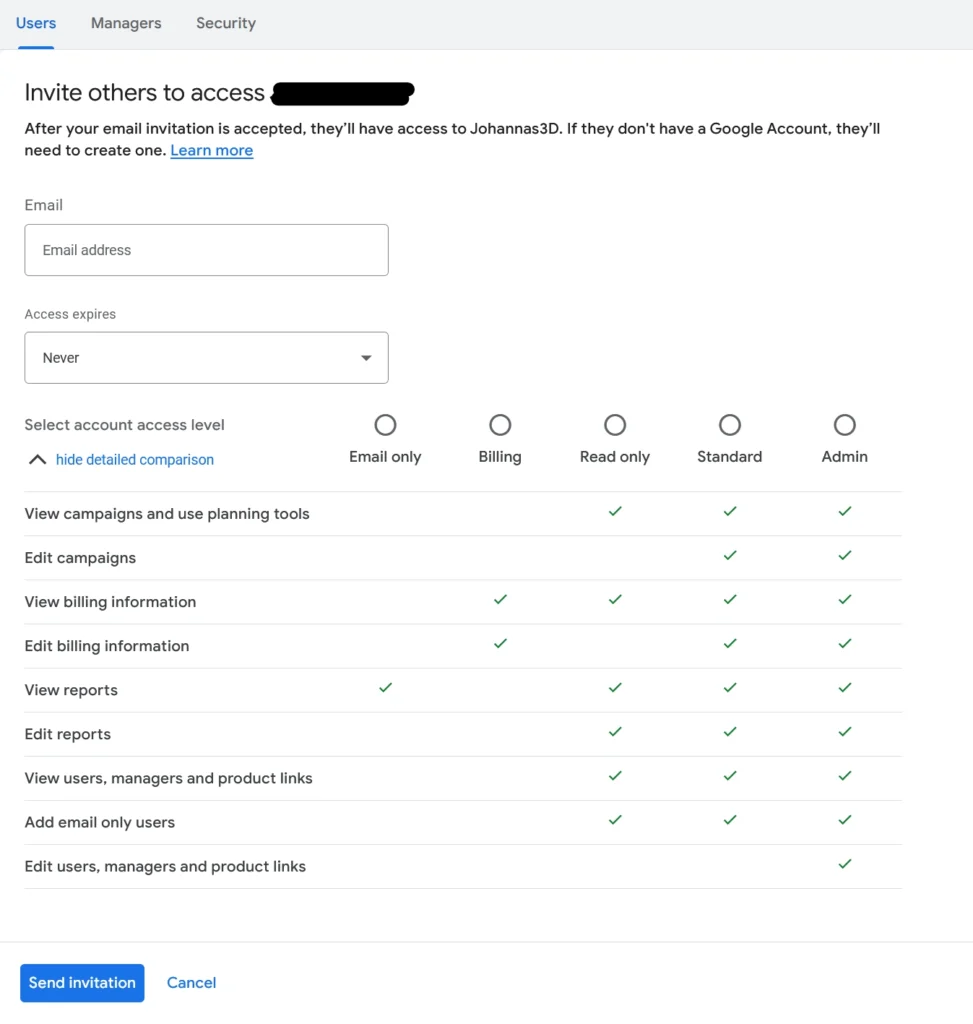This screenshot has height=1024, width=973.
Task: Focus the Email address field
Action: (x=206, y=250)
